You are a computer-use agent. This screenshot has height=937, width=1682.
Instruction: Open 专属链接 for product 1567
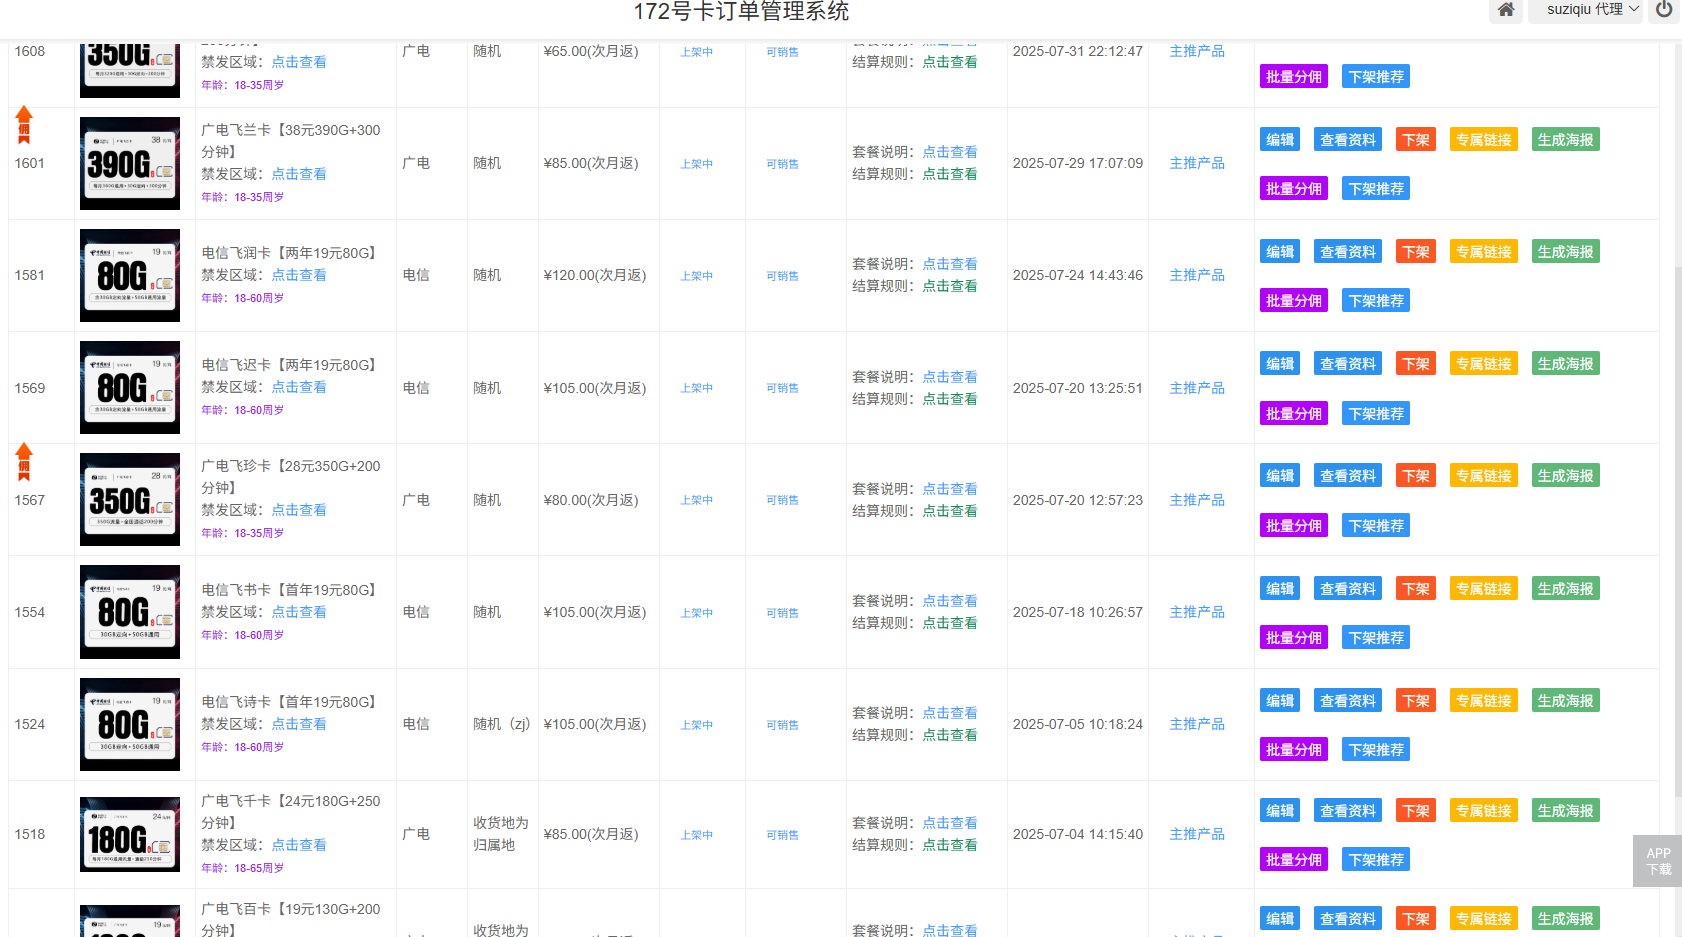tap(1483, 476)
